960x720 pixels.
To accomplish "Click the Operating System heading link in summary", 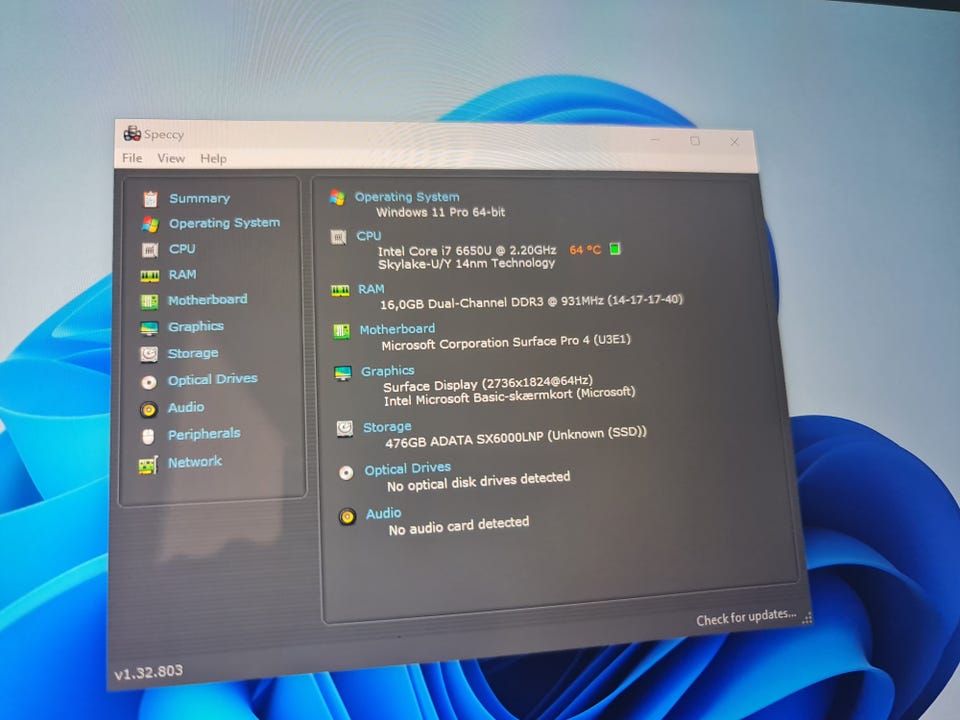I will tap(407, 197).
